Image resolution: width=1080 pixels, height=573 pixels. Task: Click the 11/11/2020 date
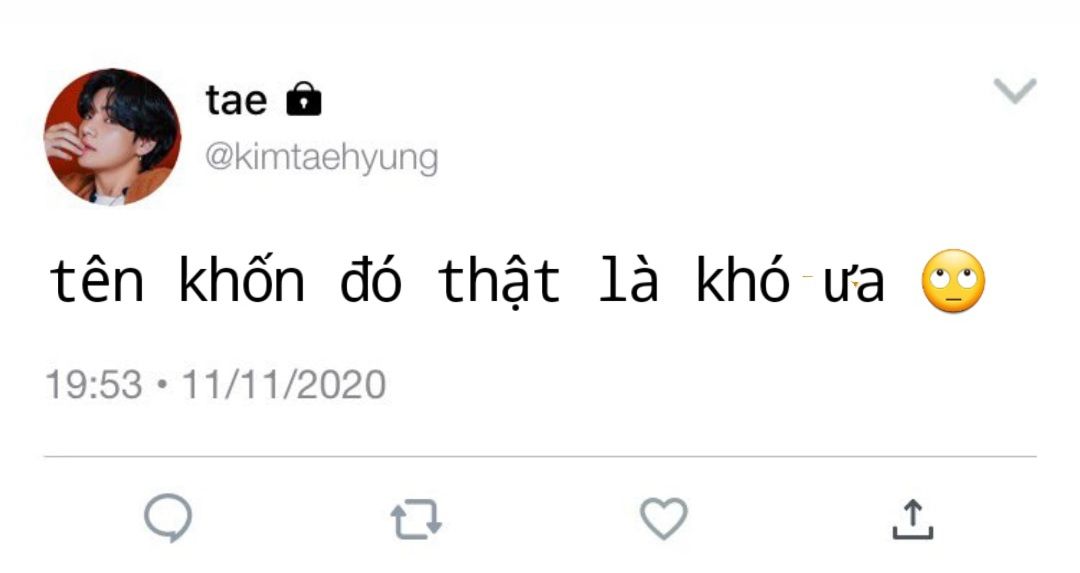pyautogui.click(x=283, y=384)
